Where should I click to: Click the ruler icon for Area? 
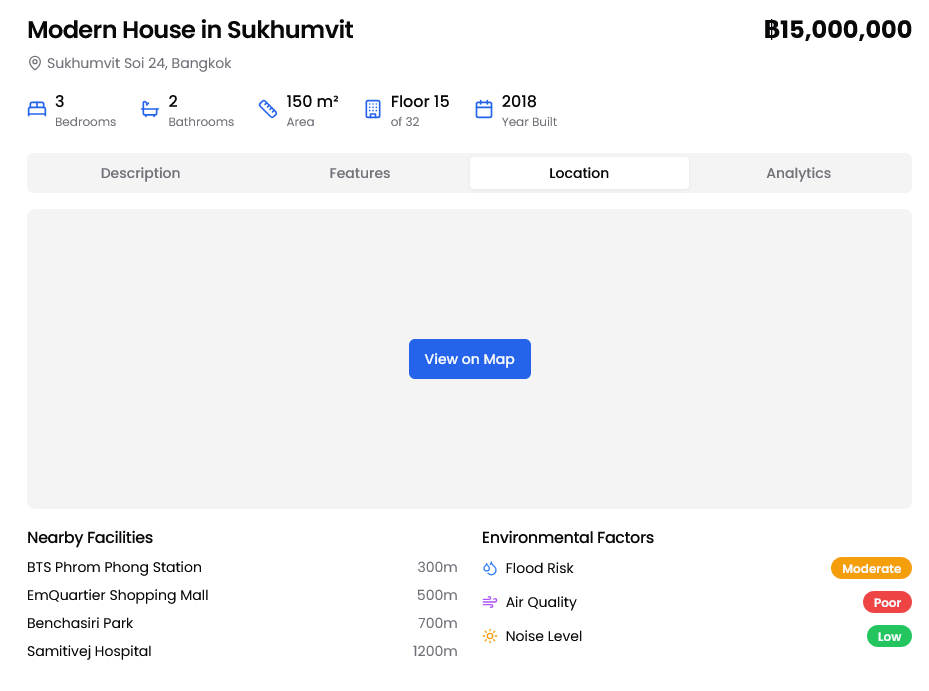pos(268,110)
